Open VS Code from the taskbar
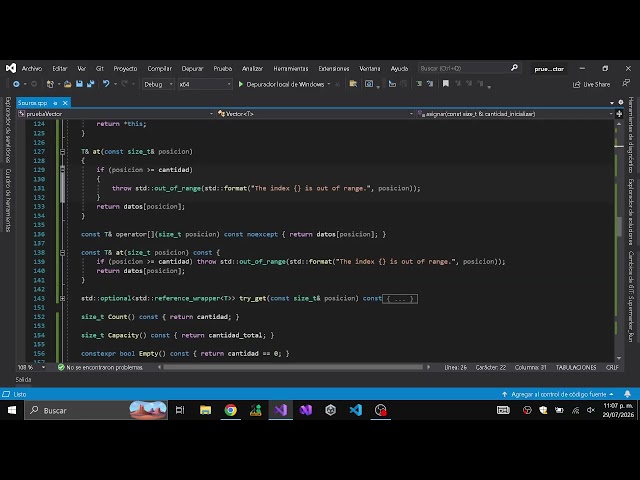Screen dimensions: 640x480 356,410
